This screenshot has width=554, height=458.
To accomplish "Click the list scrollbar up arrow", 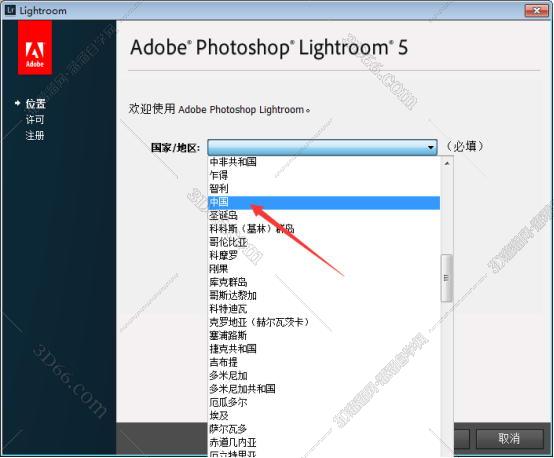I will tap(447, 163).
